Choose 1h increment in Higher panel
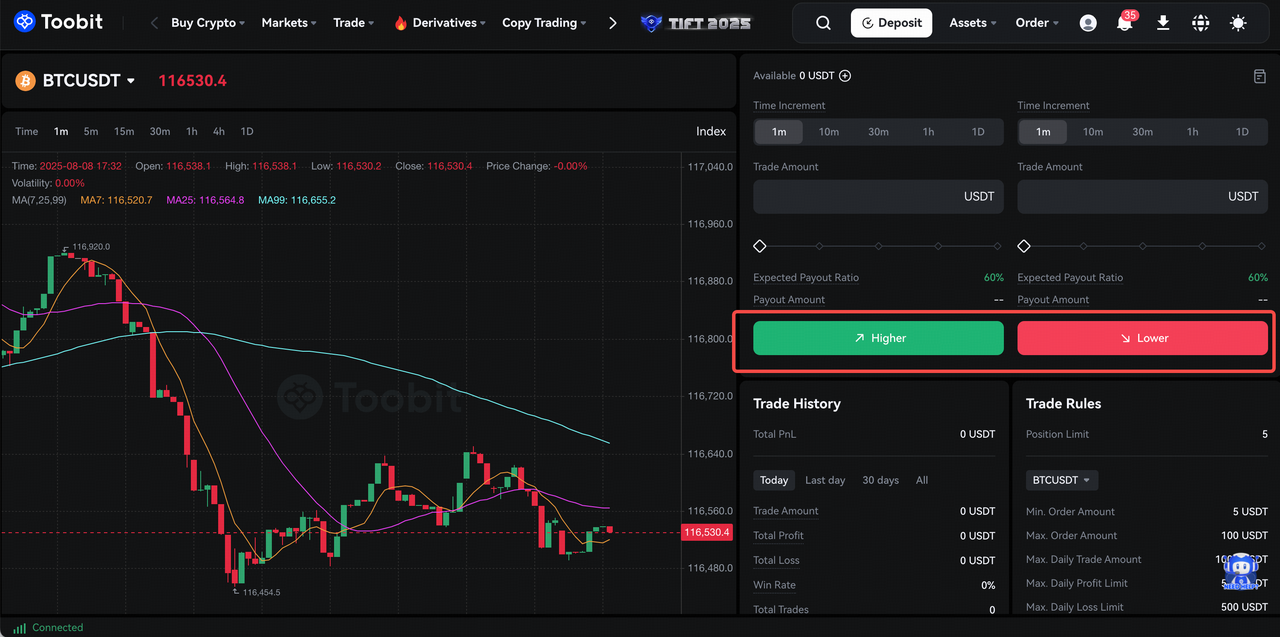This screenshot has height=637, width=1280. [928, 132]
